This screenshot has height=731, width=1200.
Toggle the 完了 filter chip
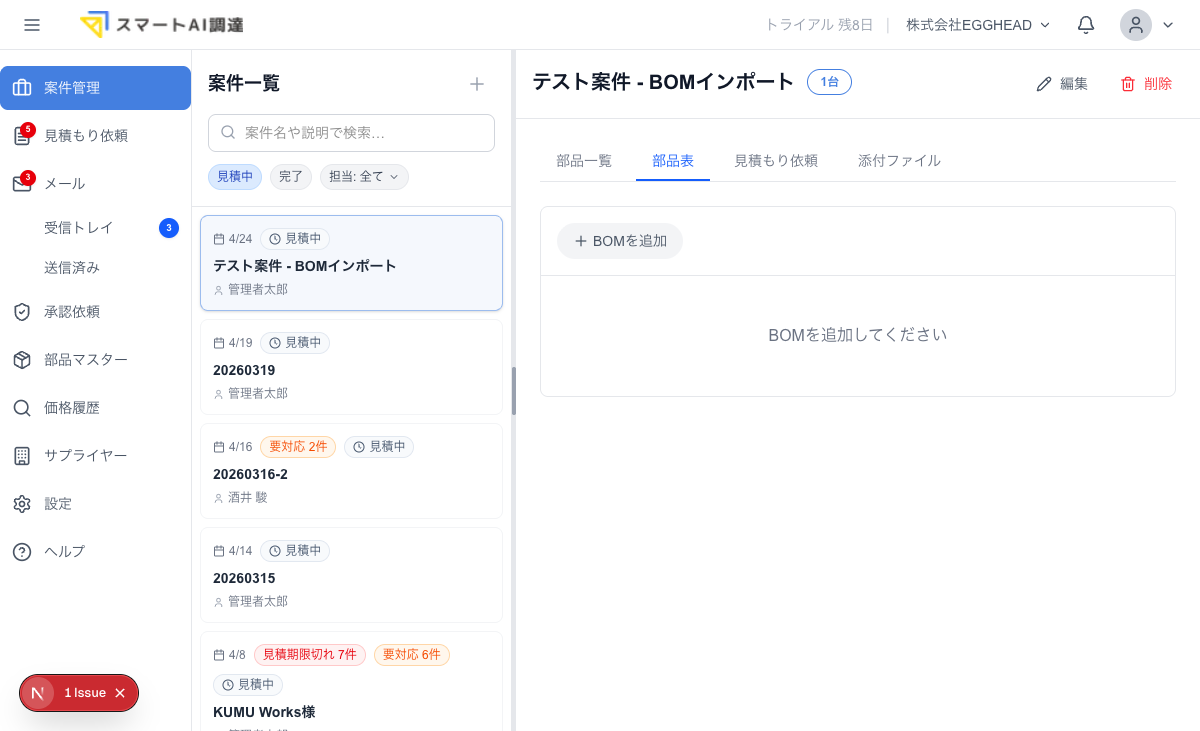(x=291, y=177)
